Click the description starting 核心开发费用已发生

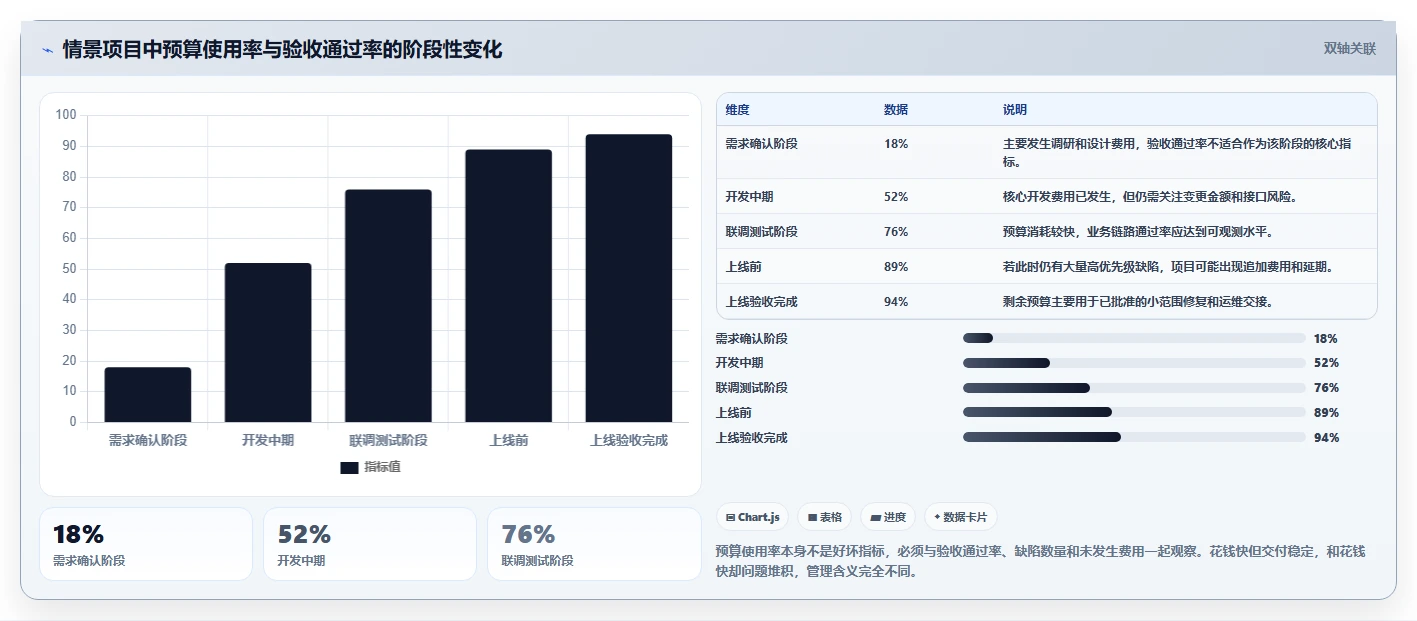(1150, 197)
